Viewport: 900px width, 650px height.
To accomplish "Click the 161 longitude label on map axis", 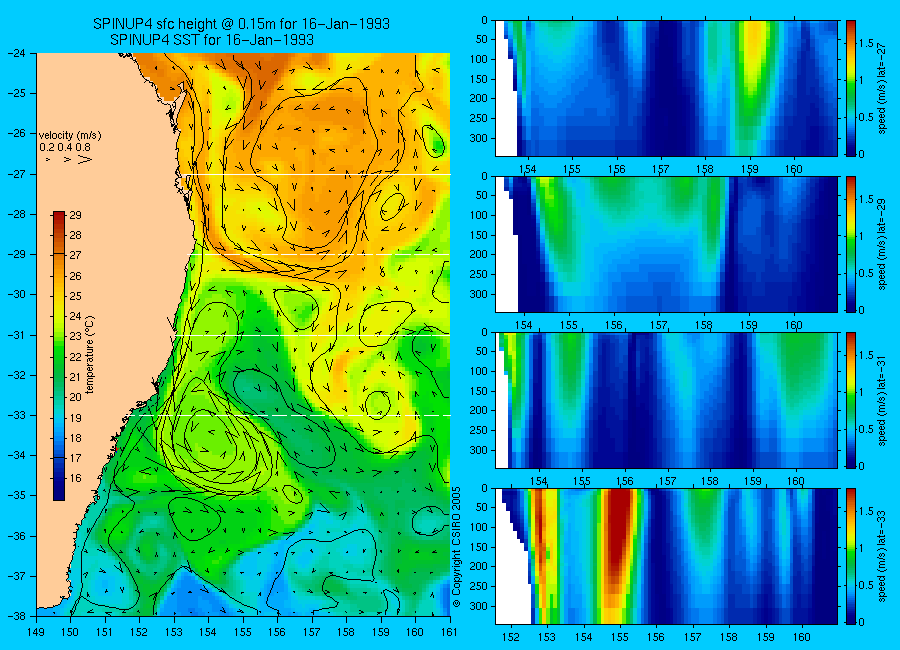I will (x=449, y=632).
